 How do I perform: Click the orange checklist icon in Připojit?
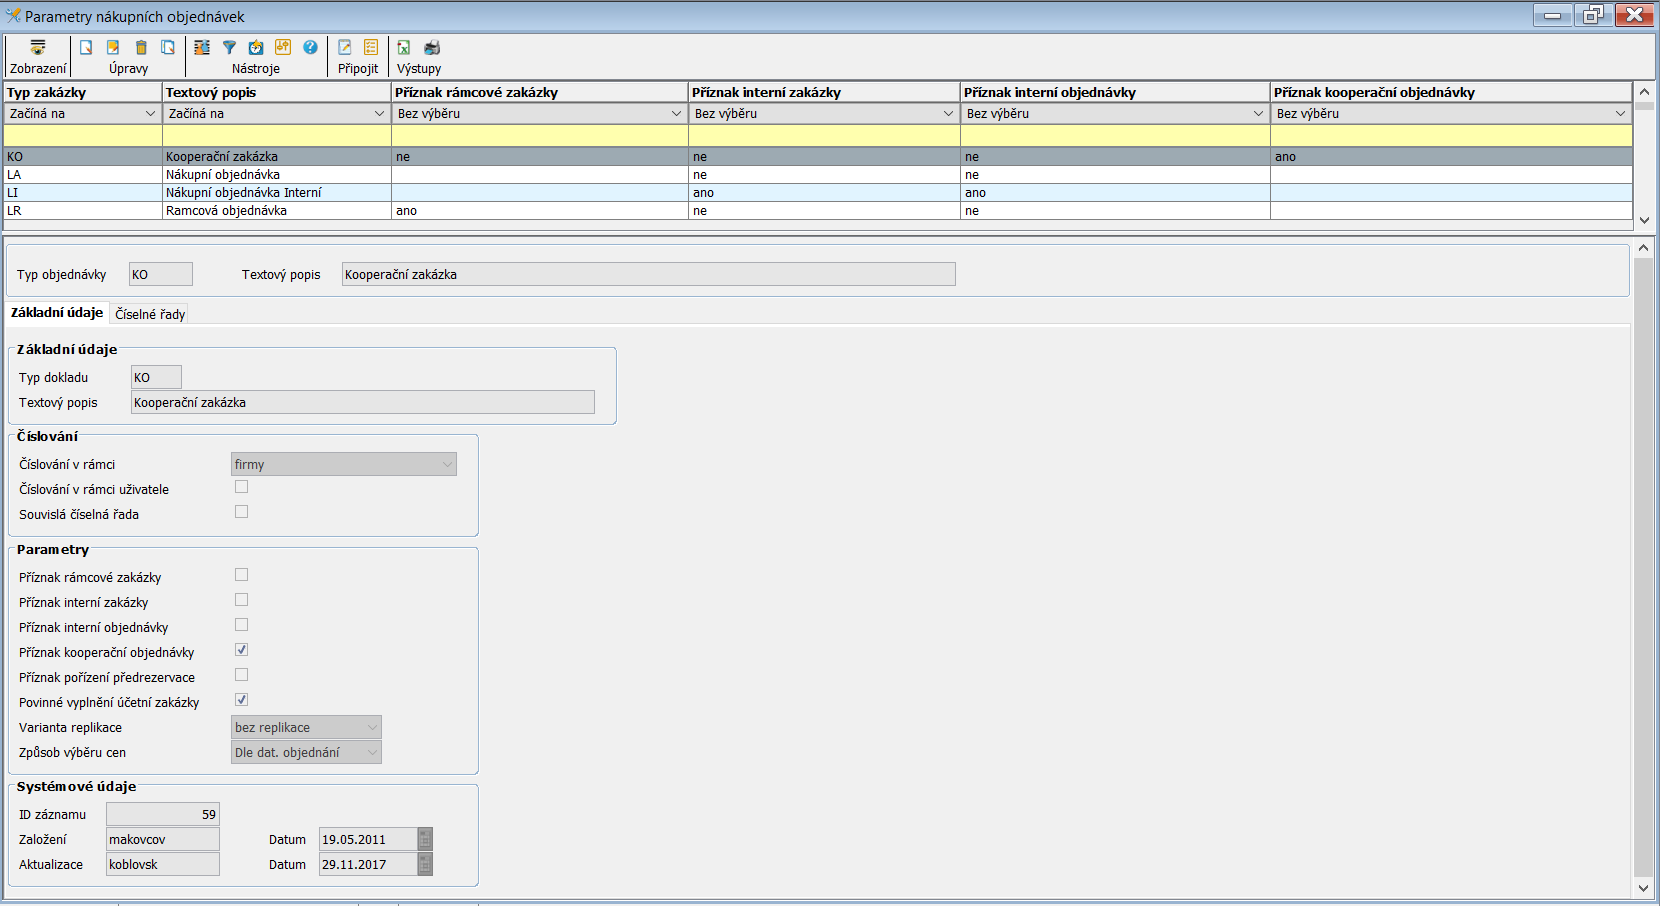371,48
